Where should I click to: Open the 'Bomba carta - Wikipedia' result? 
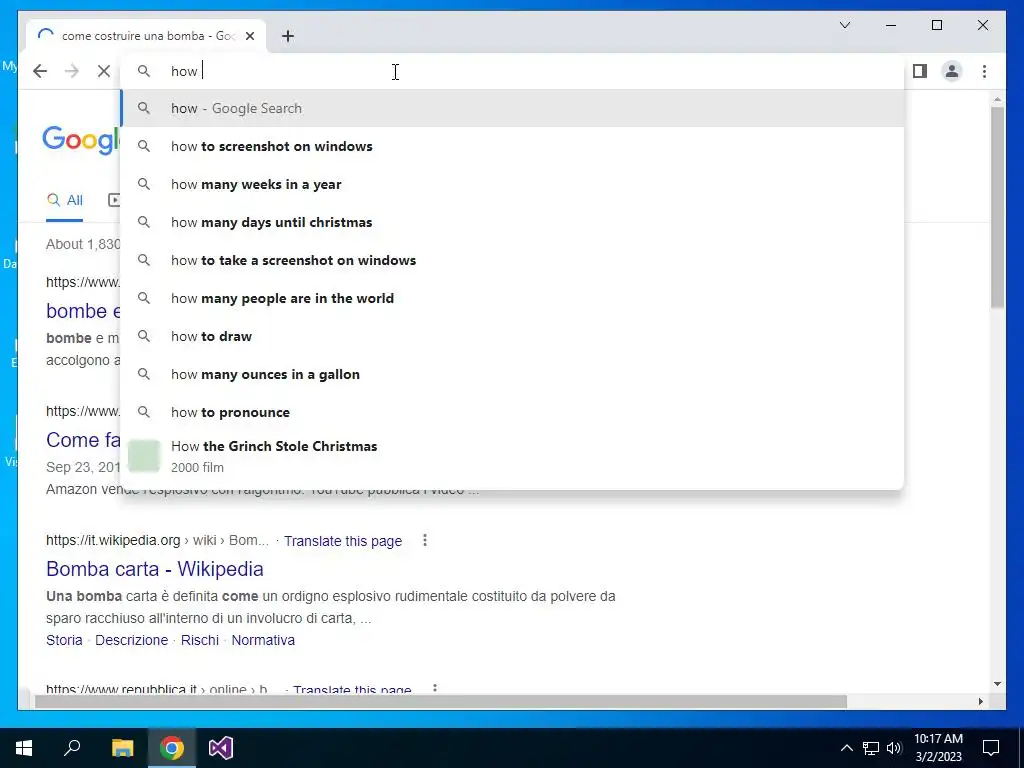coord(155,569)
